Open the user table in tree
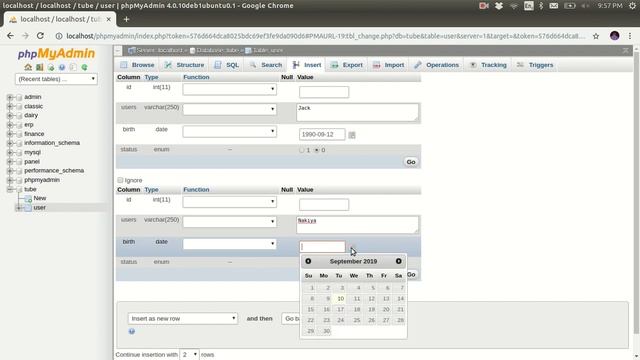 [x=39, y=207]
